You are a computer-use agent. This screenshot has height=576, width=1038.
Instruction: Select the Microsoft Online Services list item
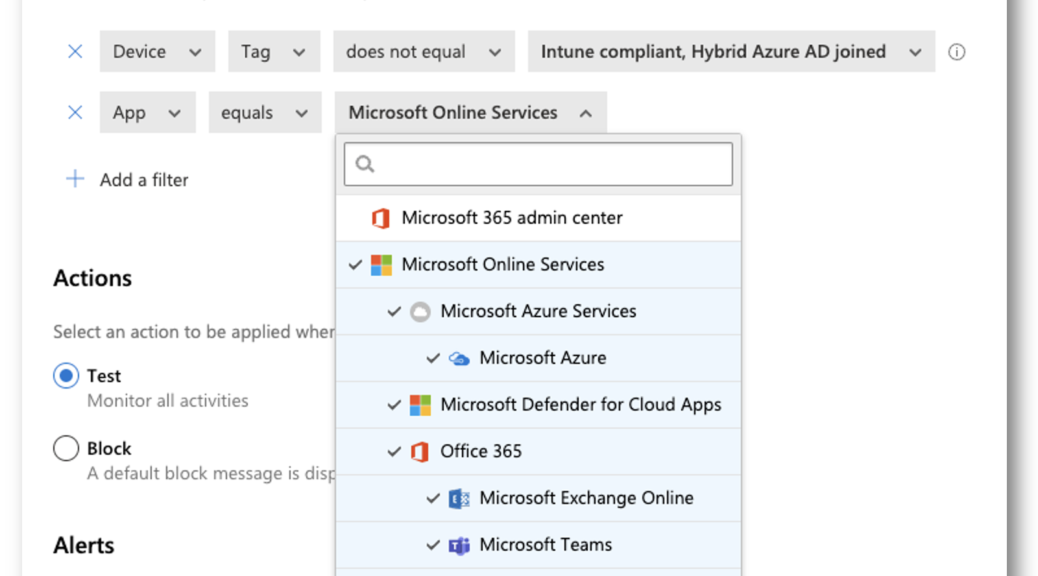pyautogui.click(x=538, y=265)
